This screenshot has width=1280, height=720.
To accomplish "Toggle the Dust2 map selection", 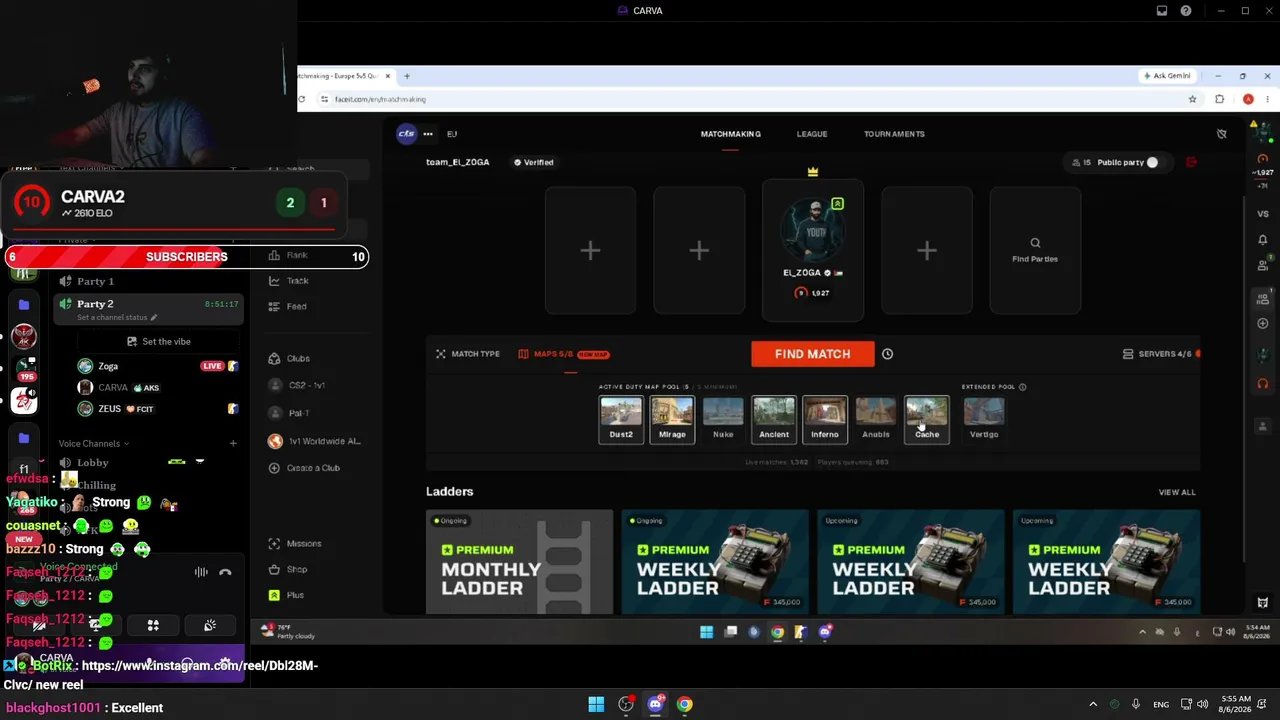I will (621, 419).
